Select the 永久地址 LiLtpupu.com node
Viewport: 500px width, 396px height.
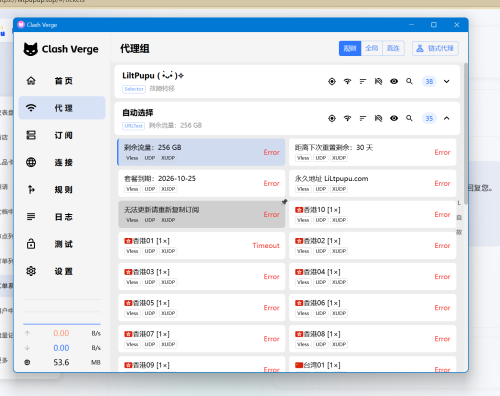click(x=372, y=183)
